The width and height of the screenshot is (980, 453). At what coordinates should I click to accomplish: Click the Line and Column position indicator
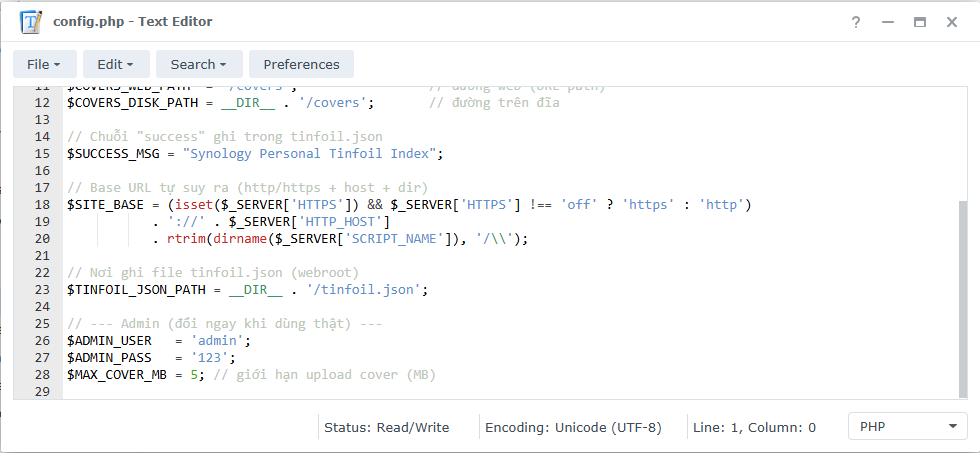(x=754, y=427)
